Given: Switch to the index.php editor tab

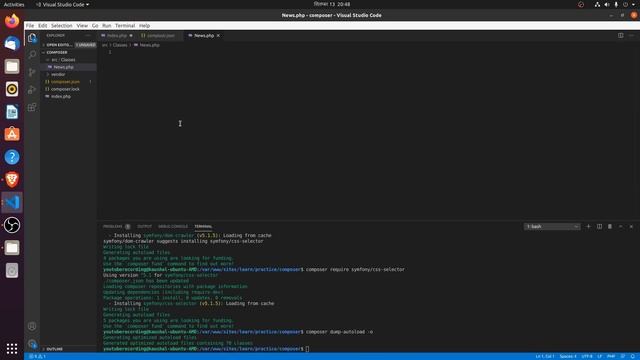Looking at the screenshot, I should (x=117, y=36).
